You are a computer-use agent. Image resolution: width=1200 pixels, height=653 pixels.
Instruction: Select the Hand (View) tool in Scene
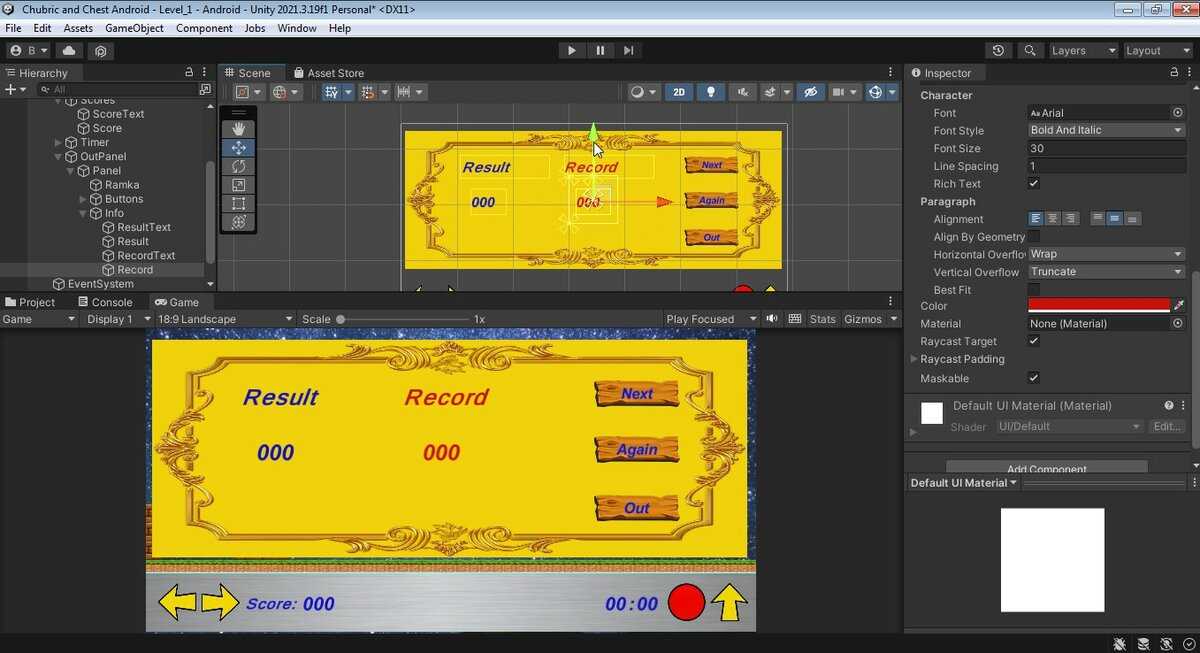(238, 129)
